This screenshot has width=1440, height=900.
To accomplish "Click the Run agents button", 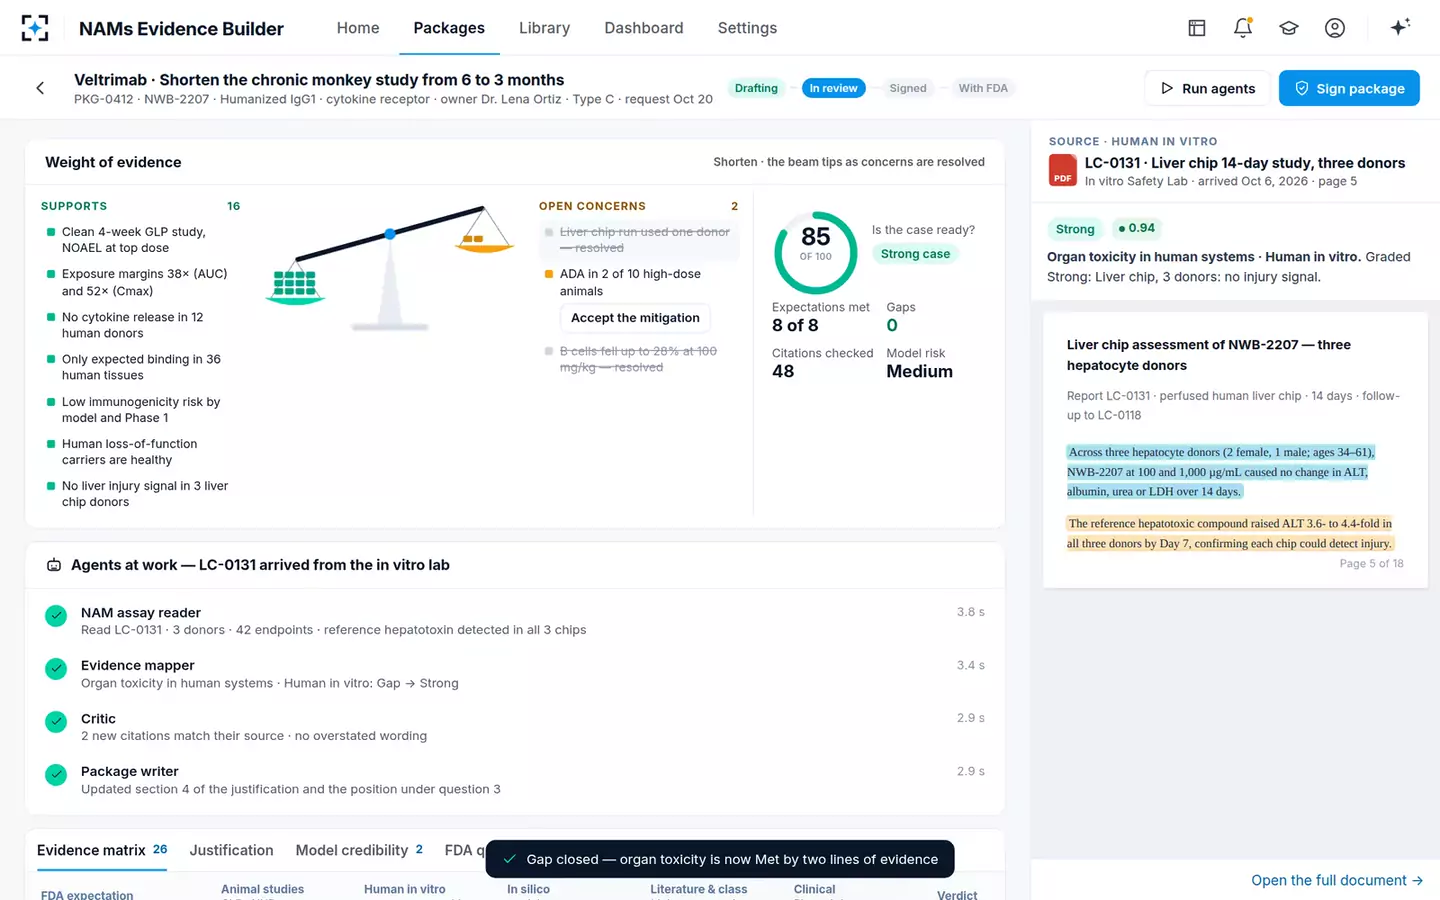I will 1207,88.
